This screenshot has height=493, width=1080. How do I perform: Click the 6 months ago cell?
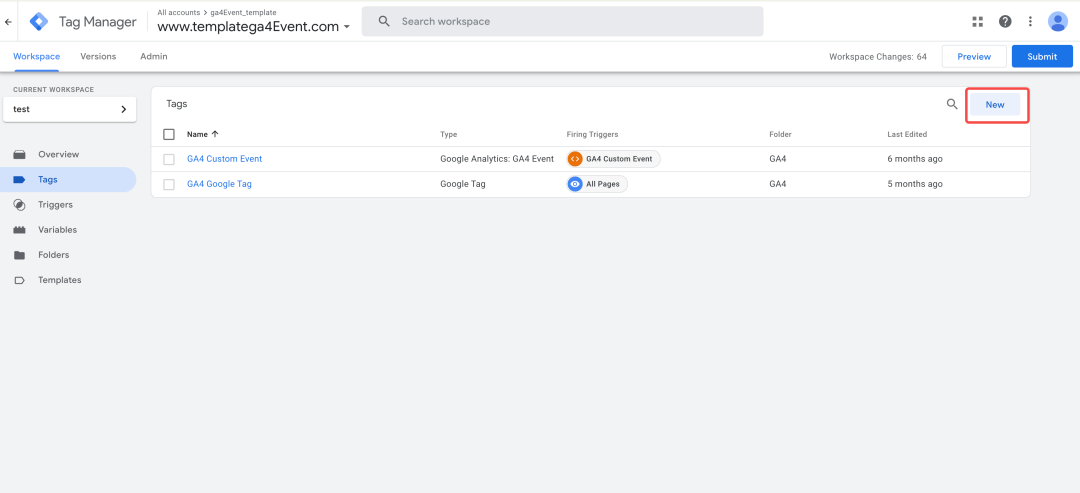[915, 159]
